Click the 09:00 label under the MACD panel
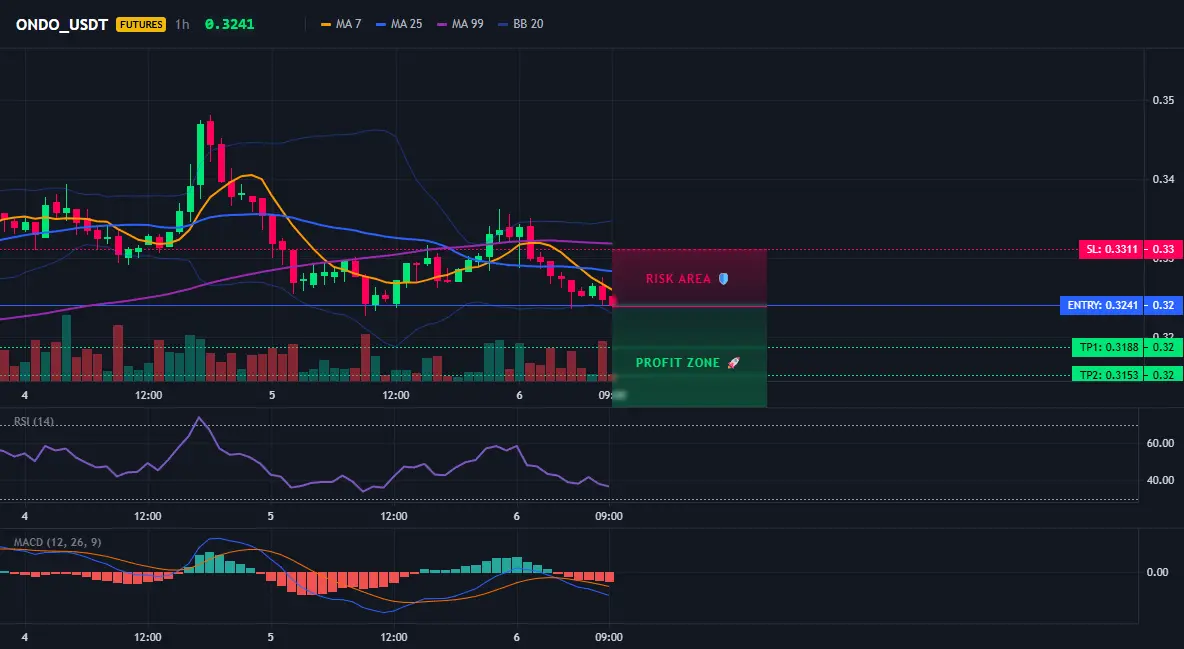Viewport: 1184px width, 649px height. (609, 637)
